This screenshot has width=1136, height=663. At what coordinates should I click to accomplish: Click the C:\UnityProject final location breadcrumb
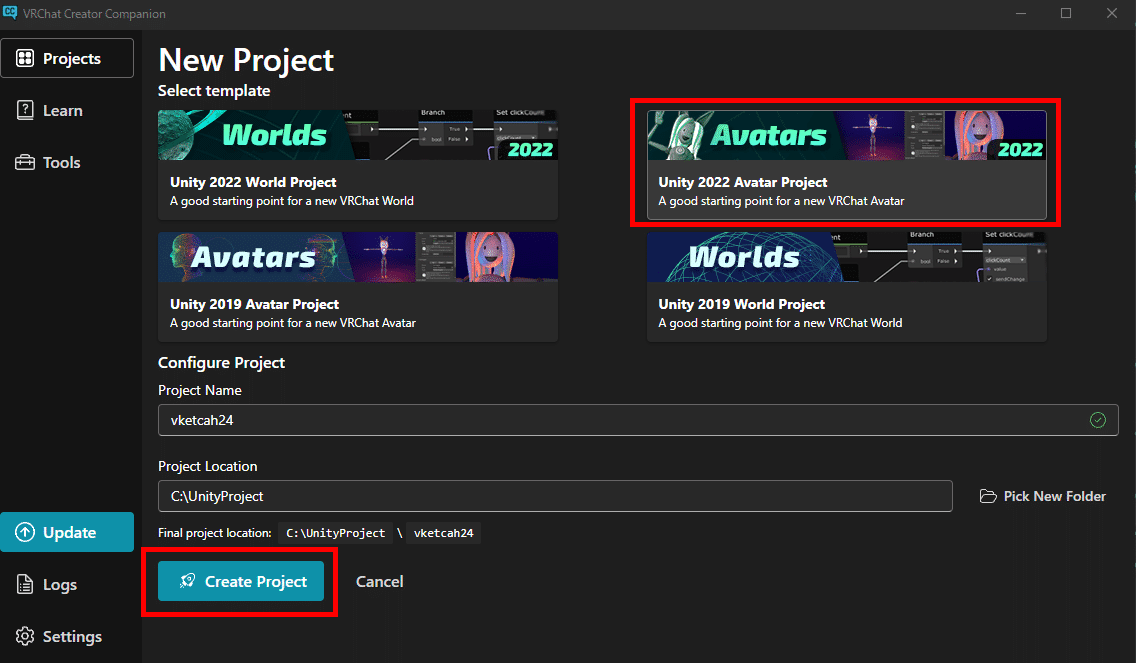click(x=335, y=532)
